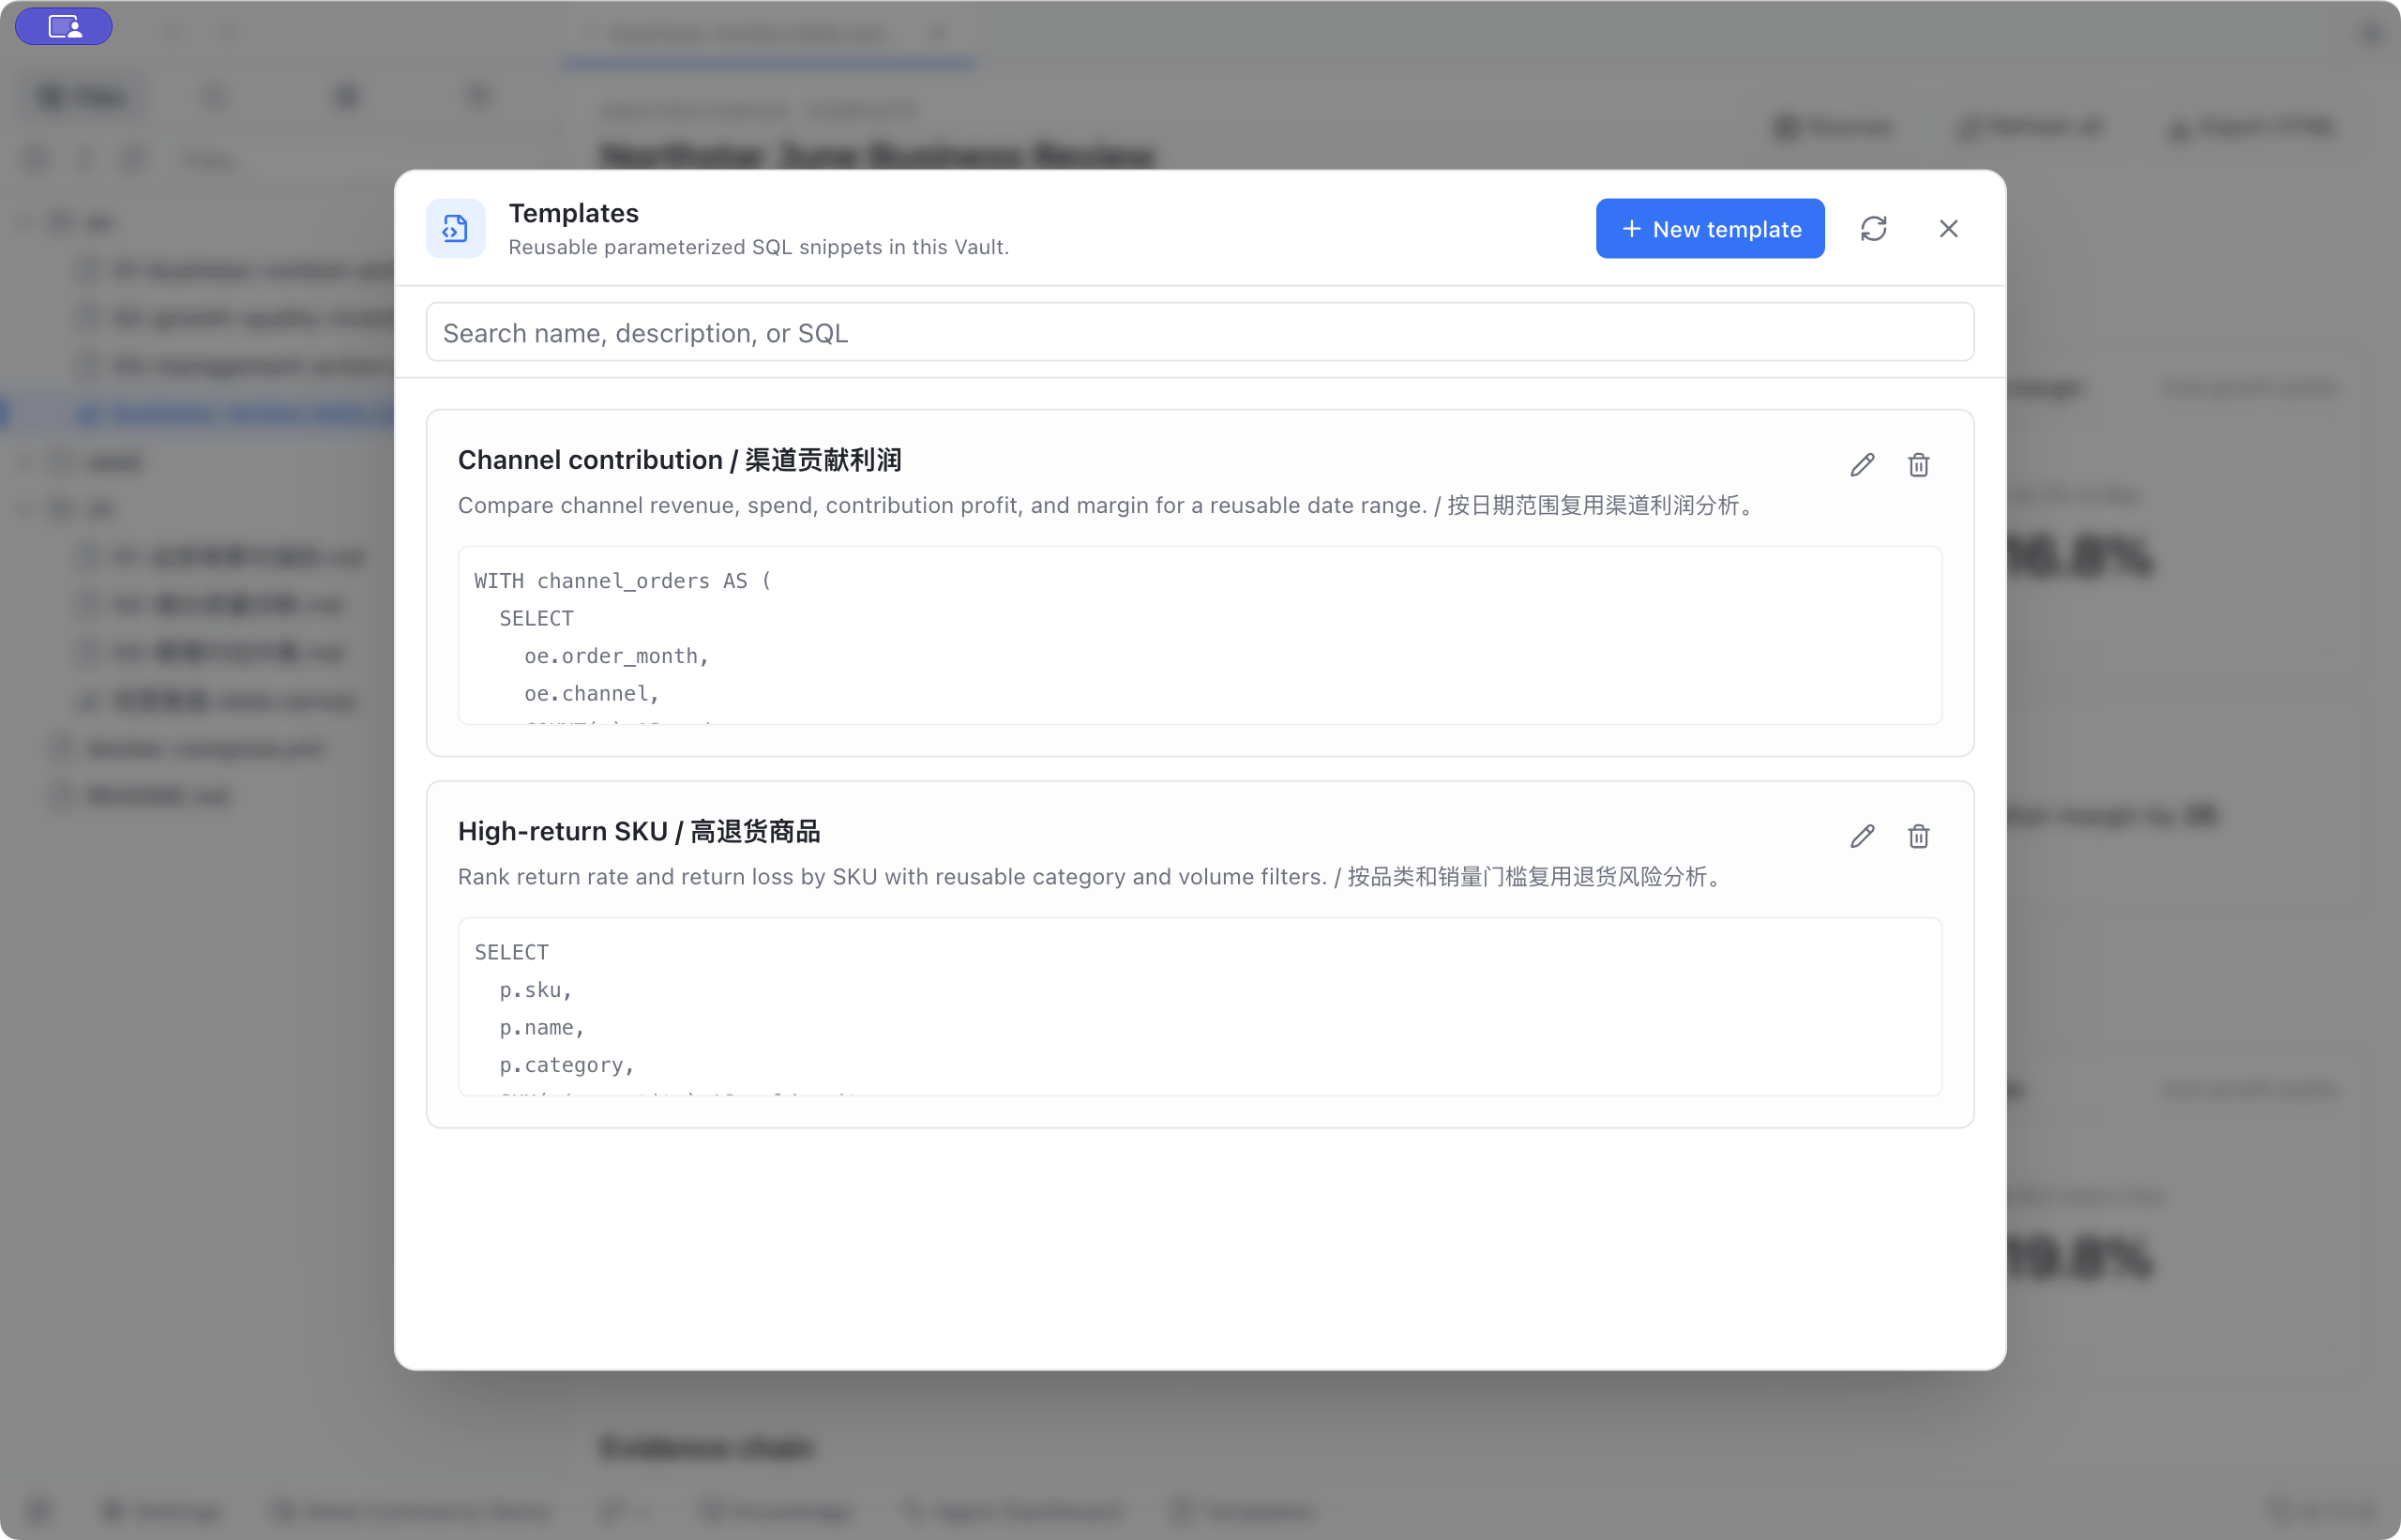Open the WITH channel_orders SQL preview

[x=1200, y=636]
